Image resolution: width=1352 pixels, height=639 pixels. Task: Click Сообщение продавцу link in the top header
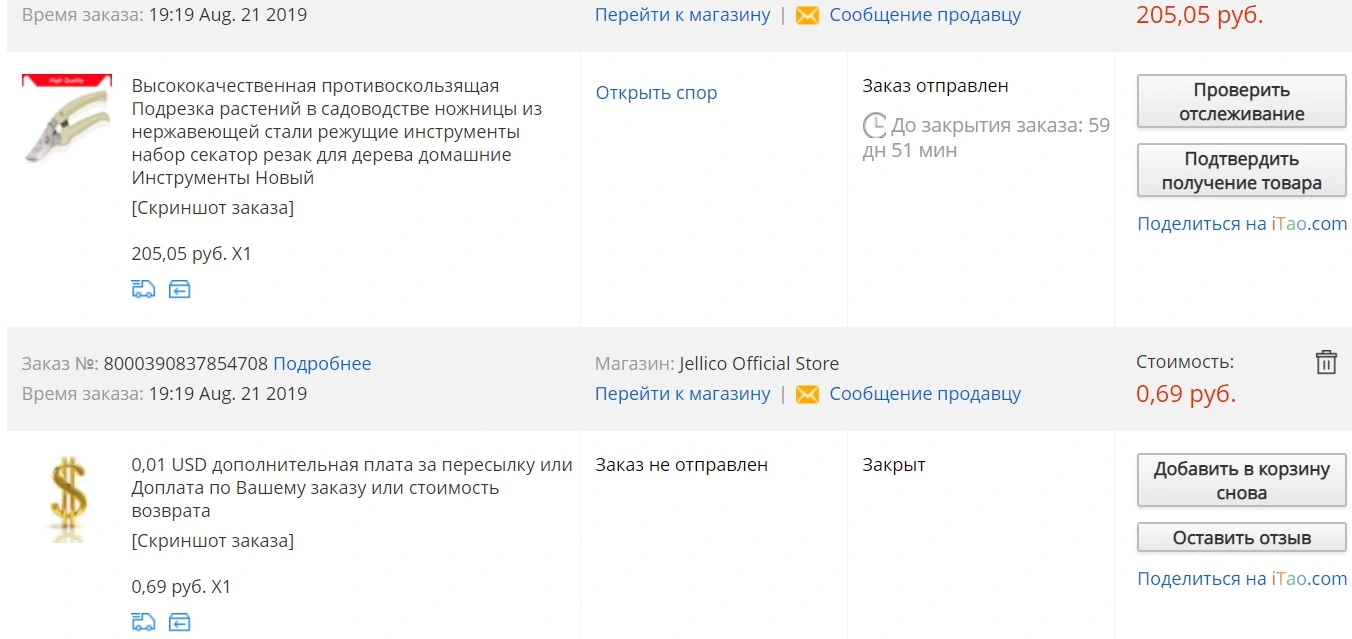pyautogui.click(x=925, y=16)
